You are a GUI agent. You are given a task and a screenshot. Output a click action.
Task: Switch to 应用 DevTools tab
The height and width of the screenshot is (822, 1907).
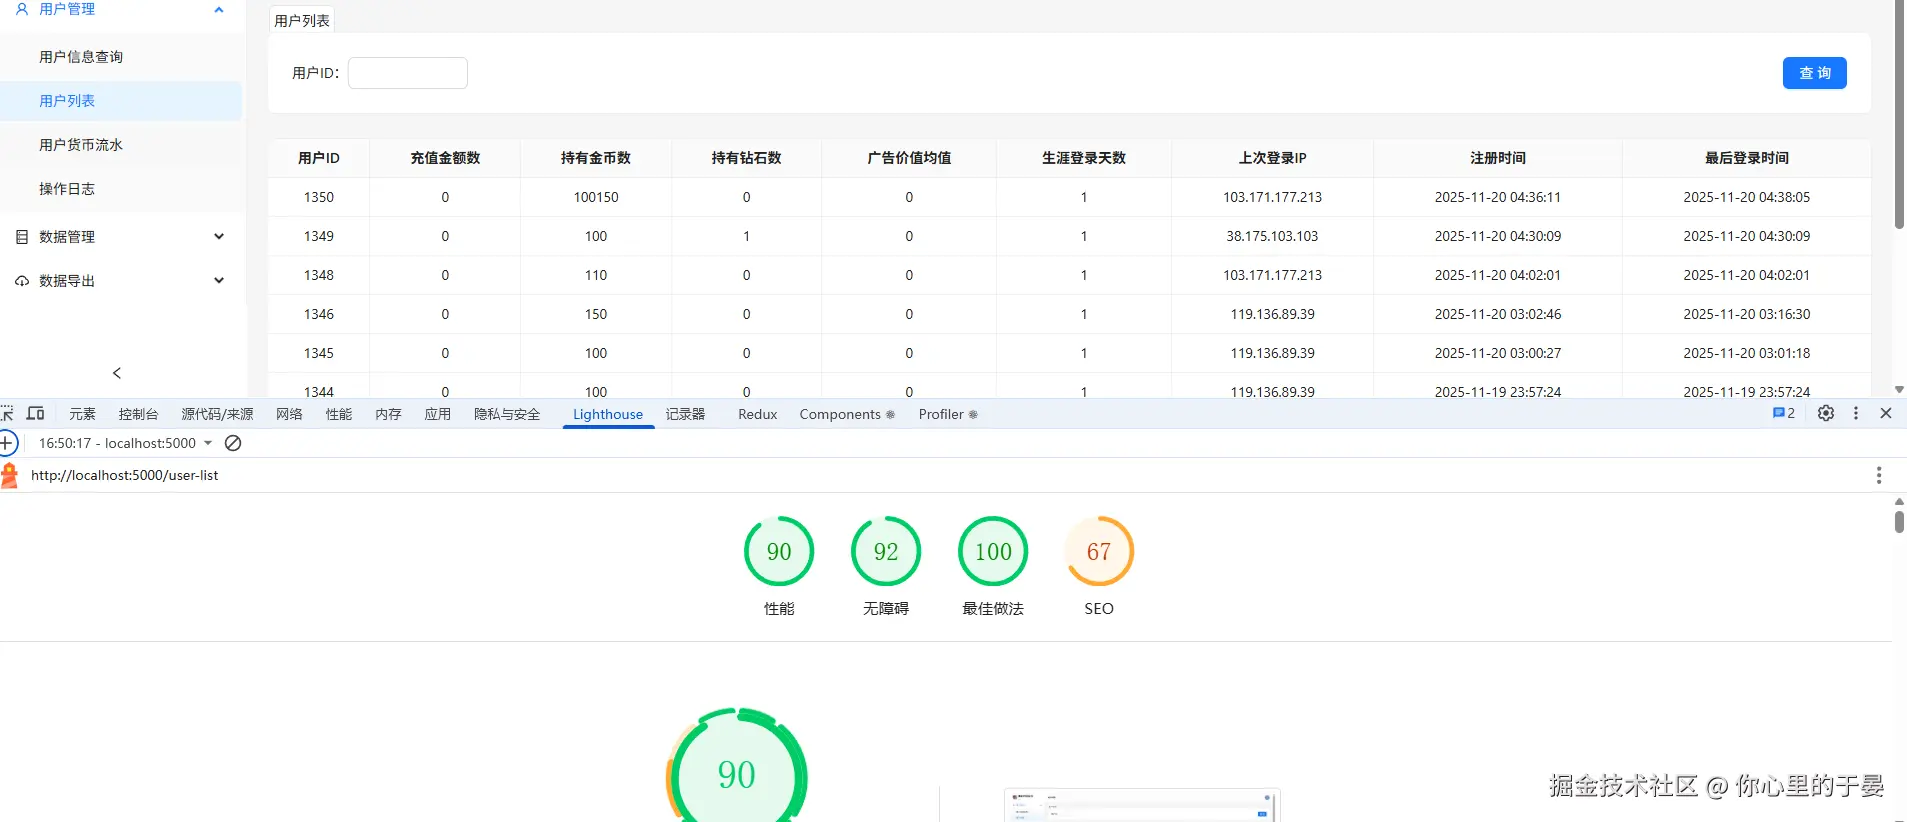tap(438, 414)
